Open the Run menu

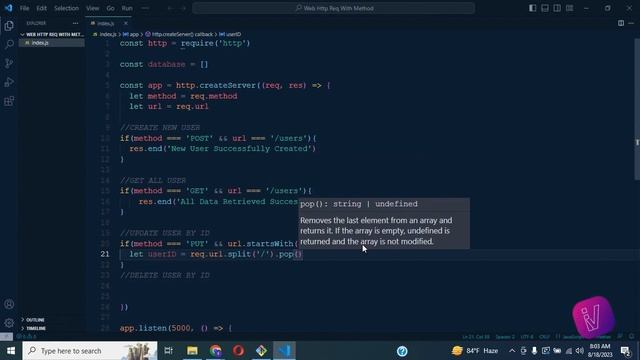click(x=127, y=8)
